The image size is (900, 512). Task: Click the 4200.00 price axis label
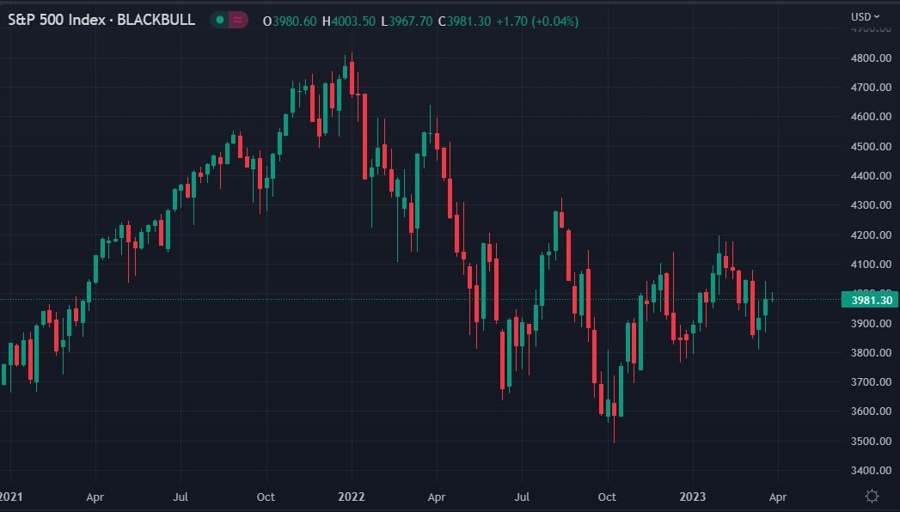pyautogui.click(x=871, y=235)
